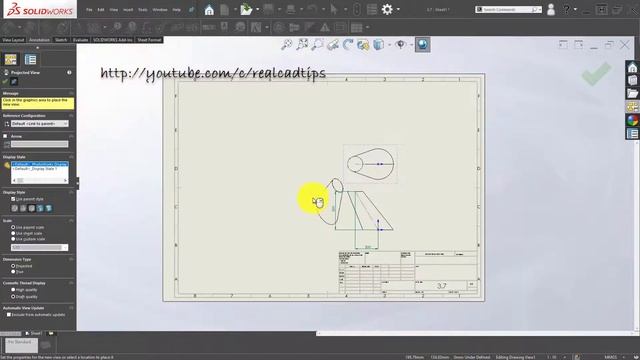Collapse the Dimension Type section

tap(71, 259)
